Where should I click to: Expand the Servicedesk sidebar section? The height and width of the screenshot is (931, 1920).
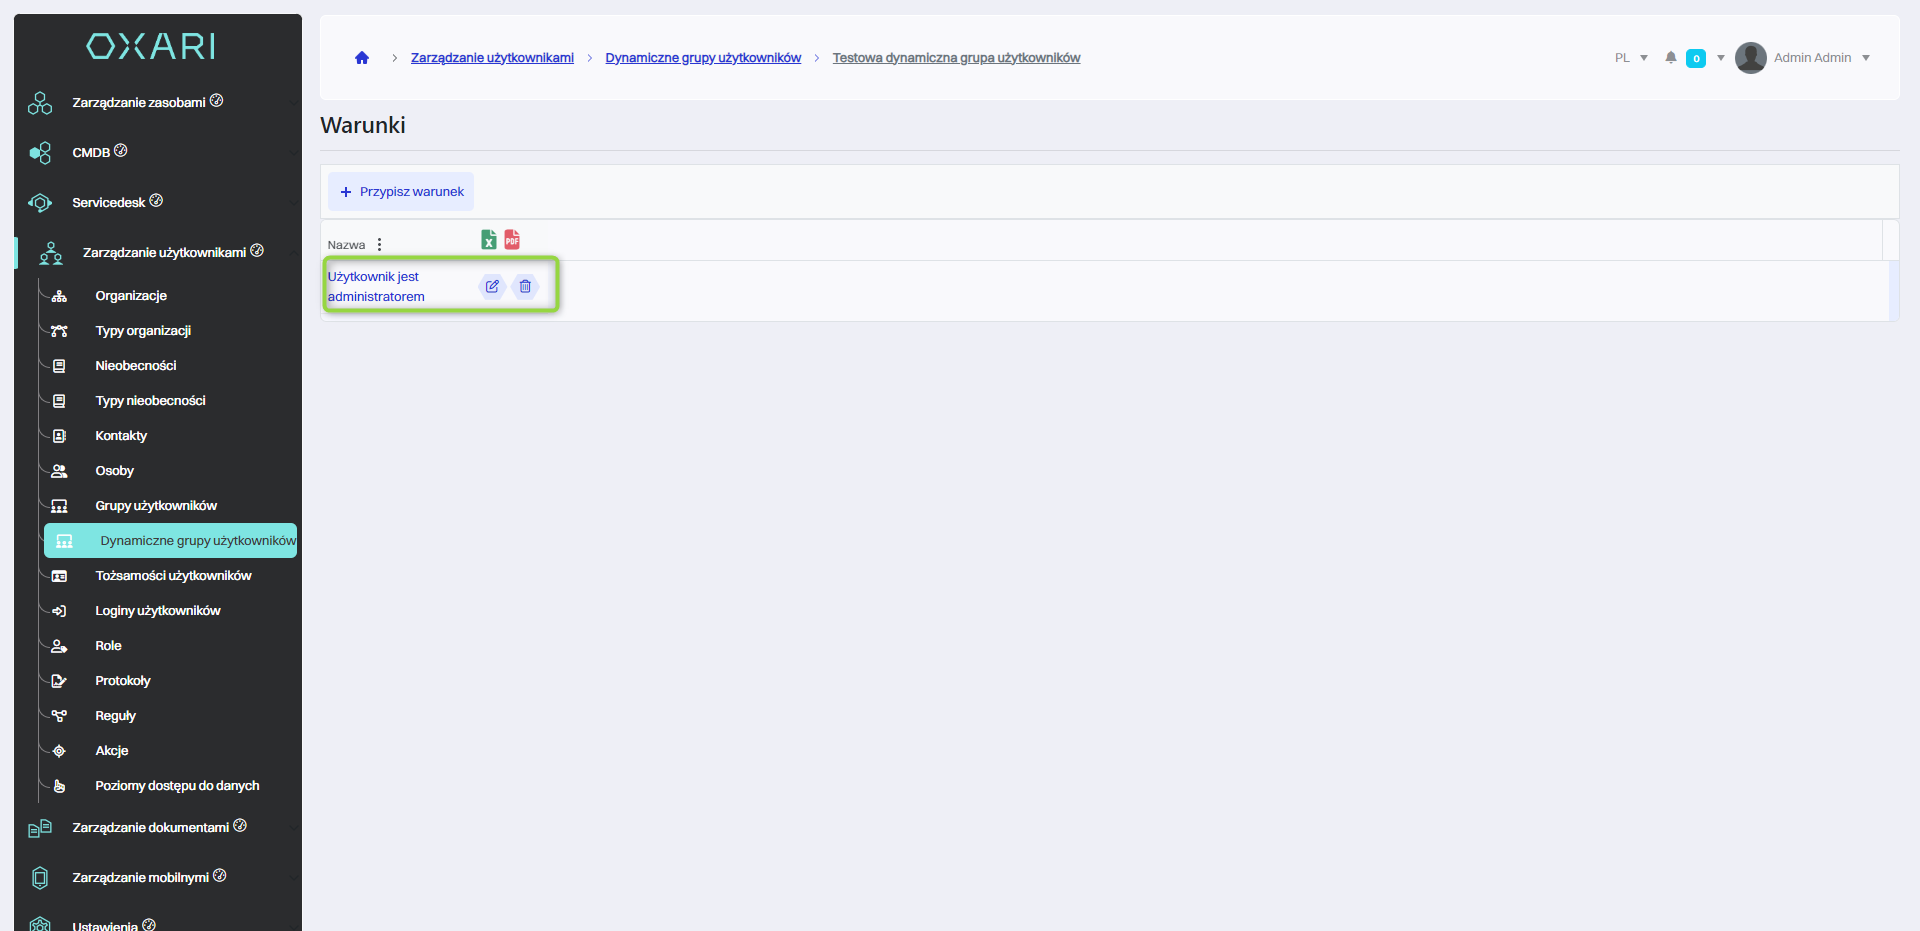click(108, 202)
